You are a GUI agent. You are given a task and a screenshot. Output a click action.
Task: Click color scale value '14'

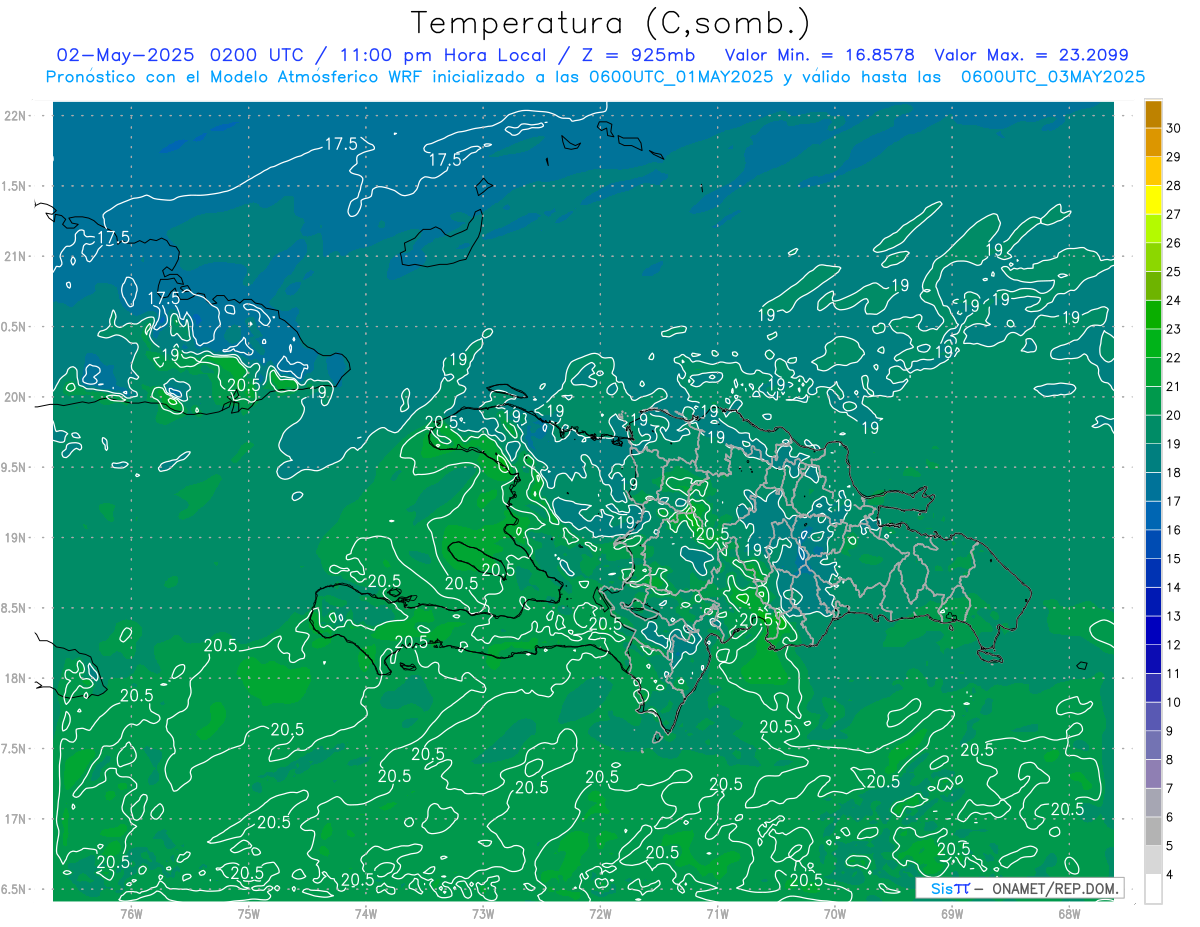[x=1174, y=587]
